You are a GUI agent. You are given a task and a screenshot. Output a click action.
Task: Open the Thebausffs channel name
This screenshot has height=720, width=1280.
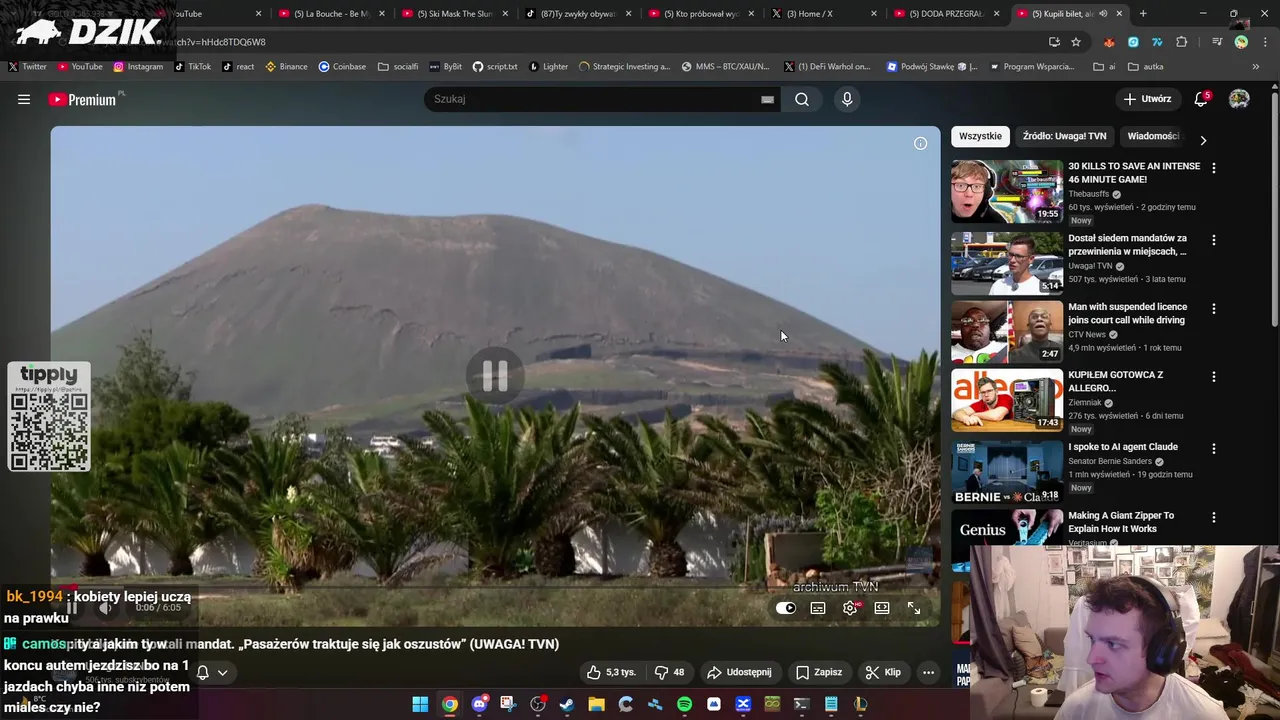tap(1088, 194)
